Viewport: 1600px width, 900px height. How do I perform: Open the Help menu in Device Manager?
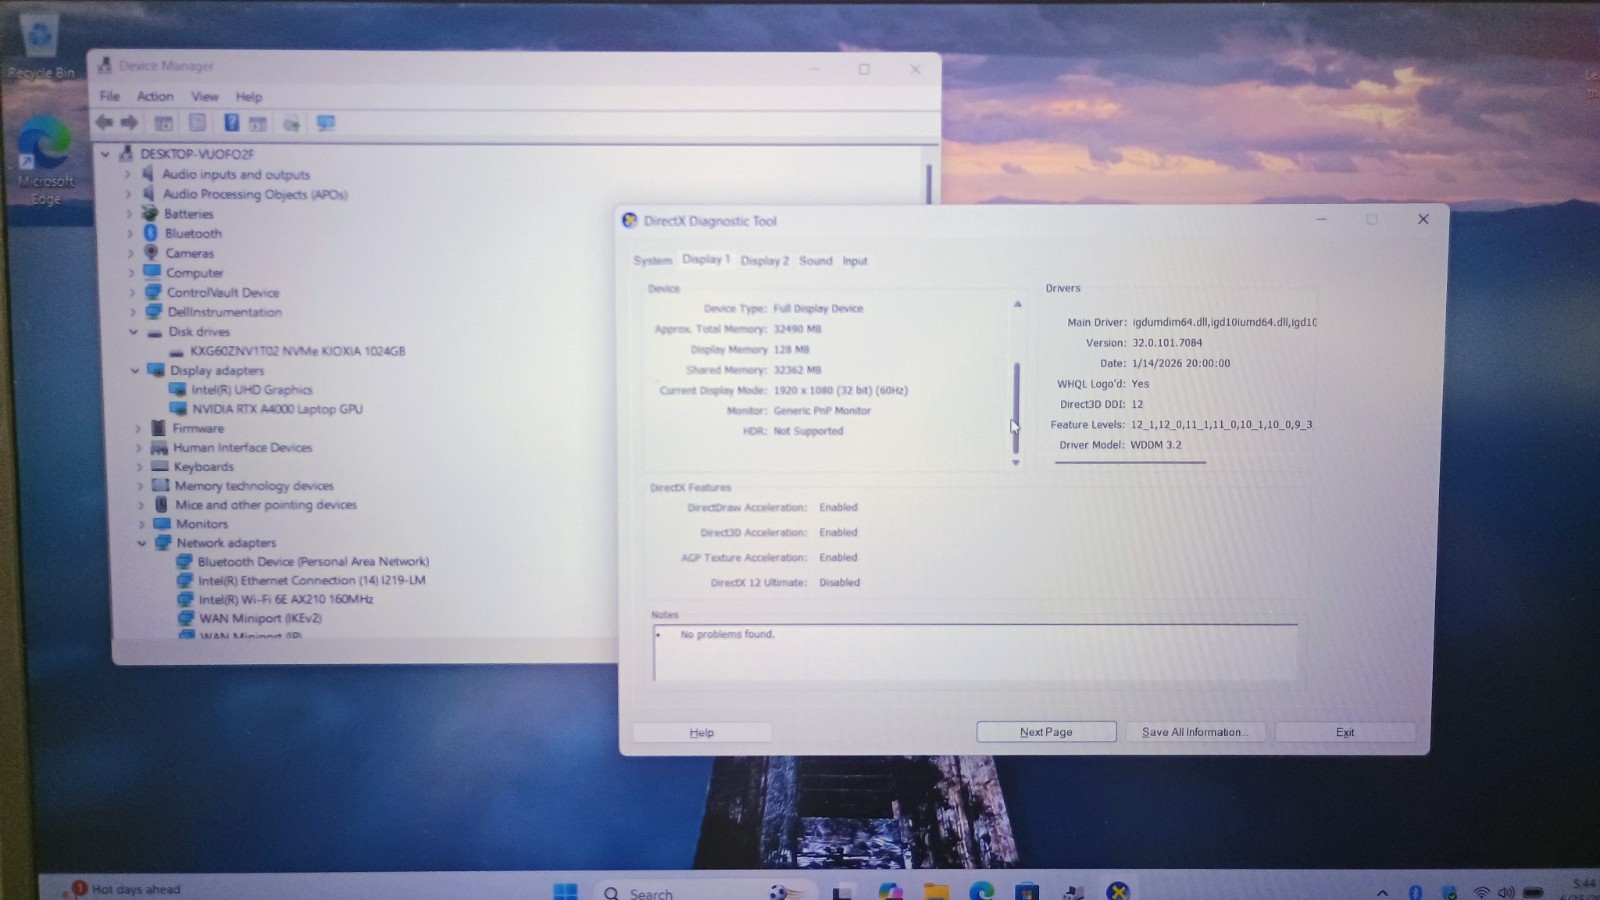coord(249,97)
